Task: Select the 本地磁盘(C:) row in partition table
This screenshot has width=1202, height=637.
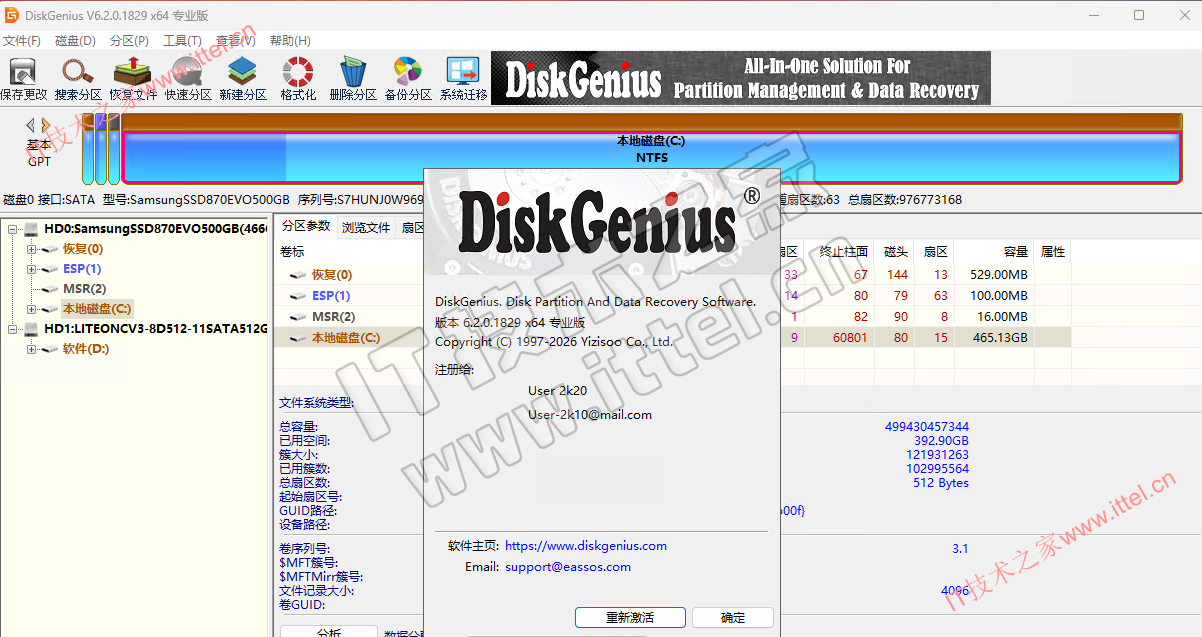Action: [x=673, y=338]
